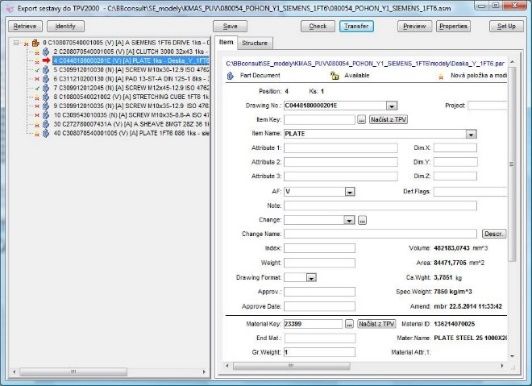This screenshot has height=386, width=532.
Task: Click the part icon of A SHEAVE 8MGT row
Action: point(46,124)
